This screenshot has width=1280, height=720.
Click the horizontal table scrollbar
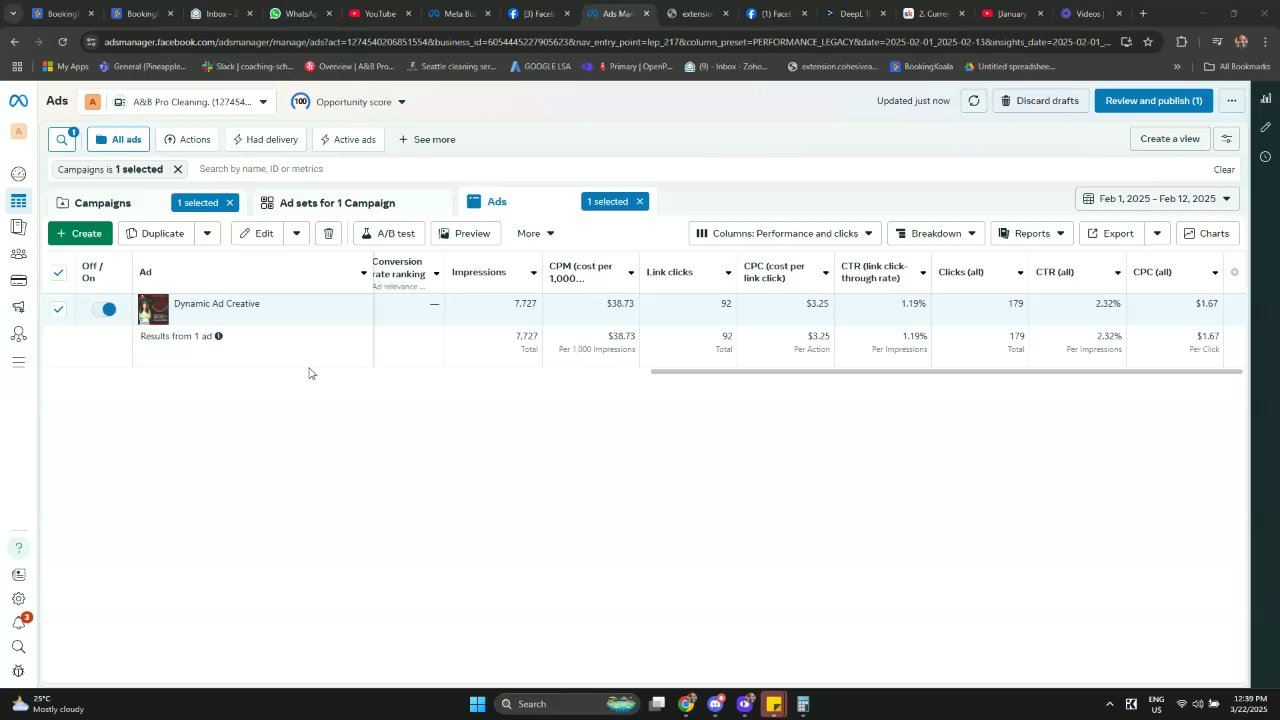[946, 372]
